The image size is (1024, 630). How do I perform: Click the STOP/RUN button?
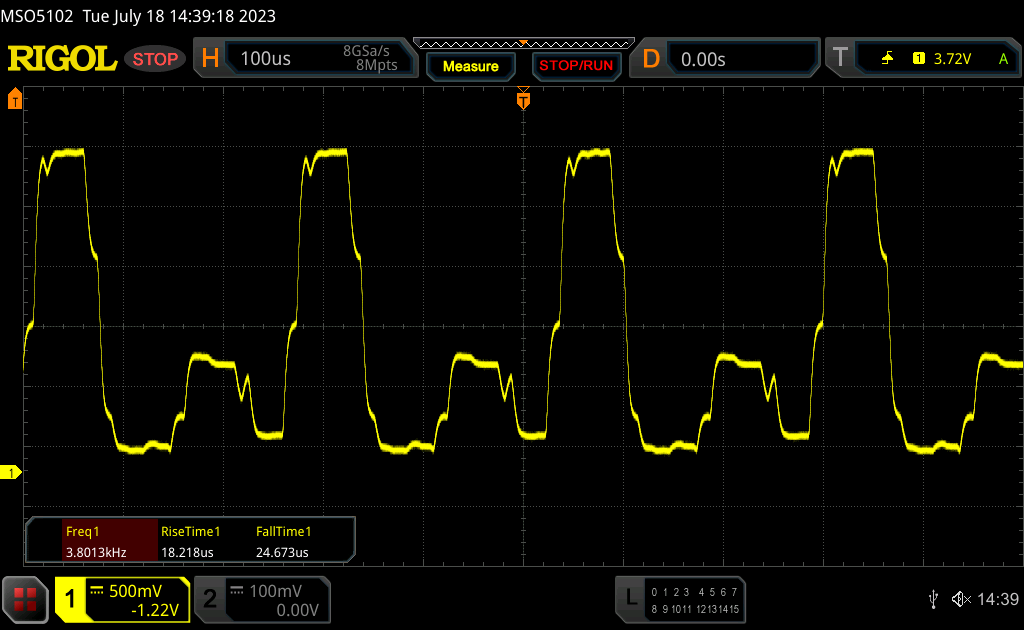[x=576, y=66]
